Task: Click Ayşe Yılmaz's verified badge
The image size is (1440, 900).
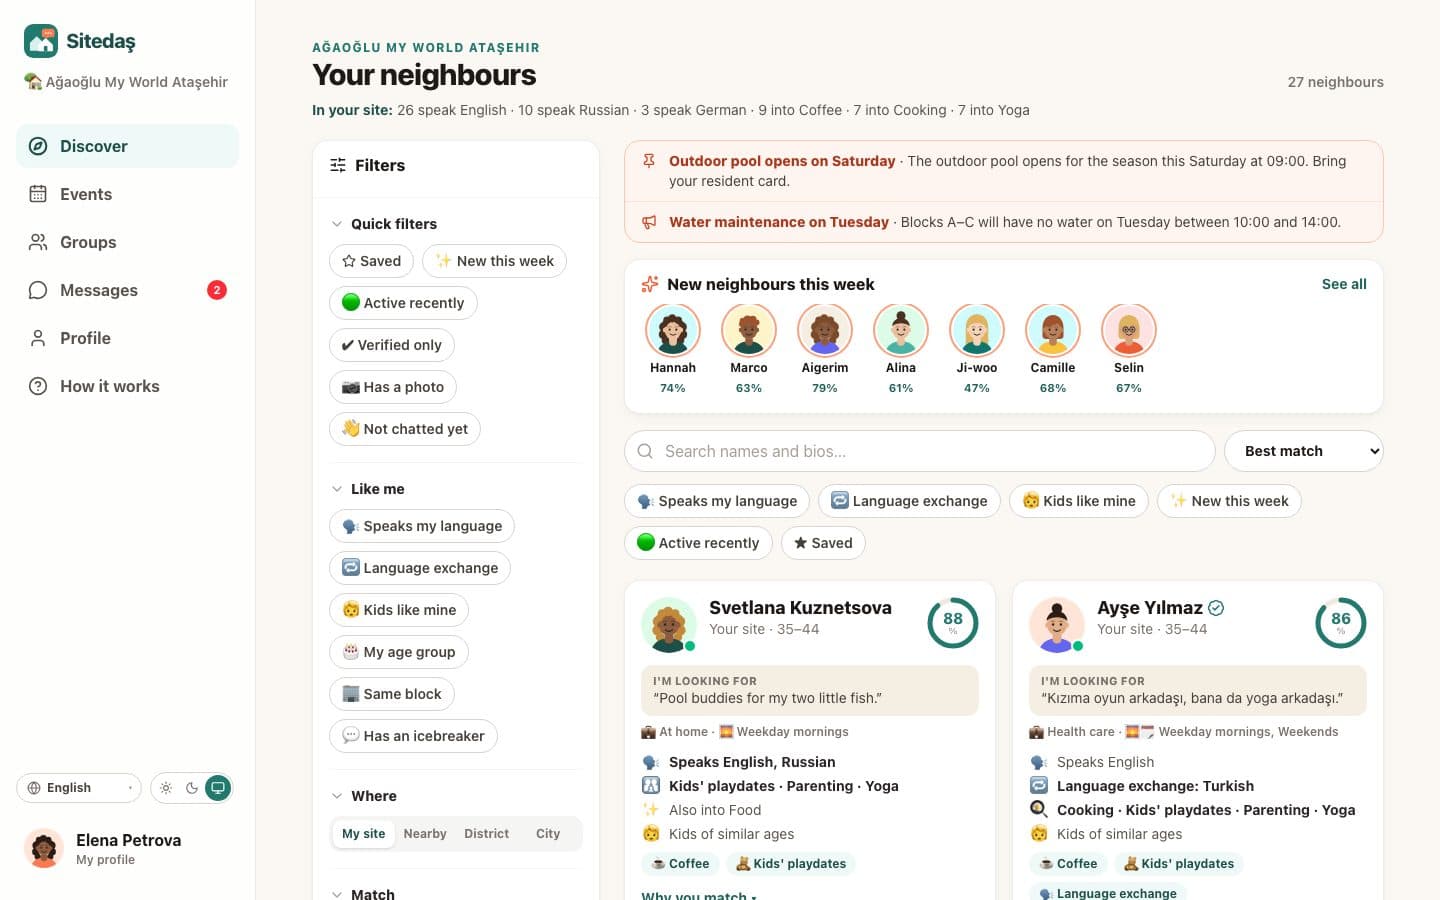Action: click(x=1216, y=608)
